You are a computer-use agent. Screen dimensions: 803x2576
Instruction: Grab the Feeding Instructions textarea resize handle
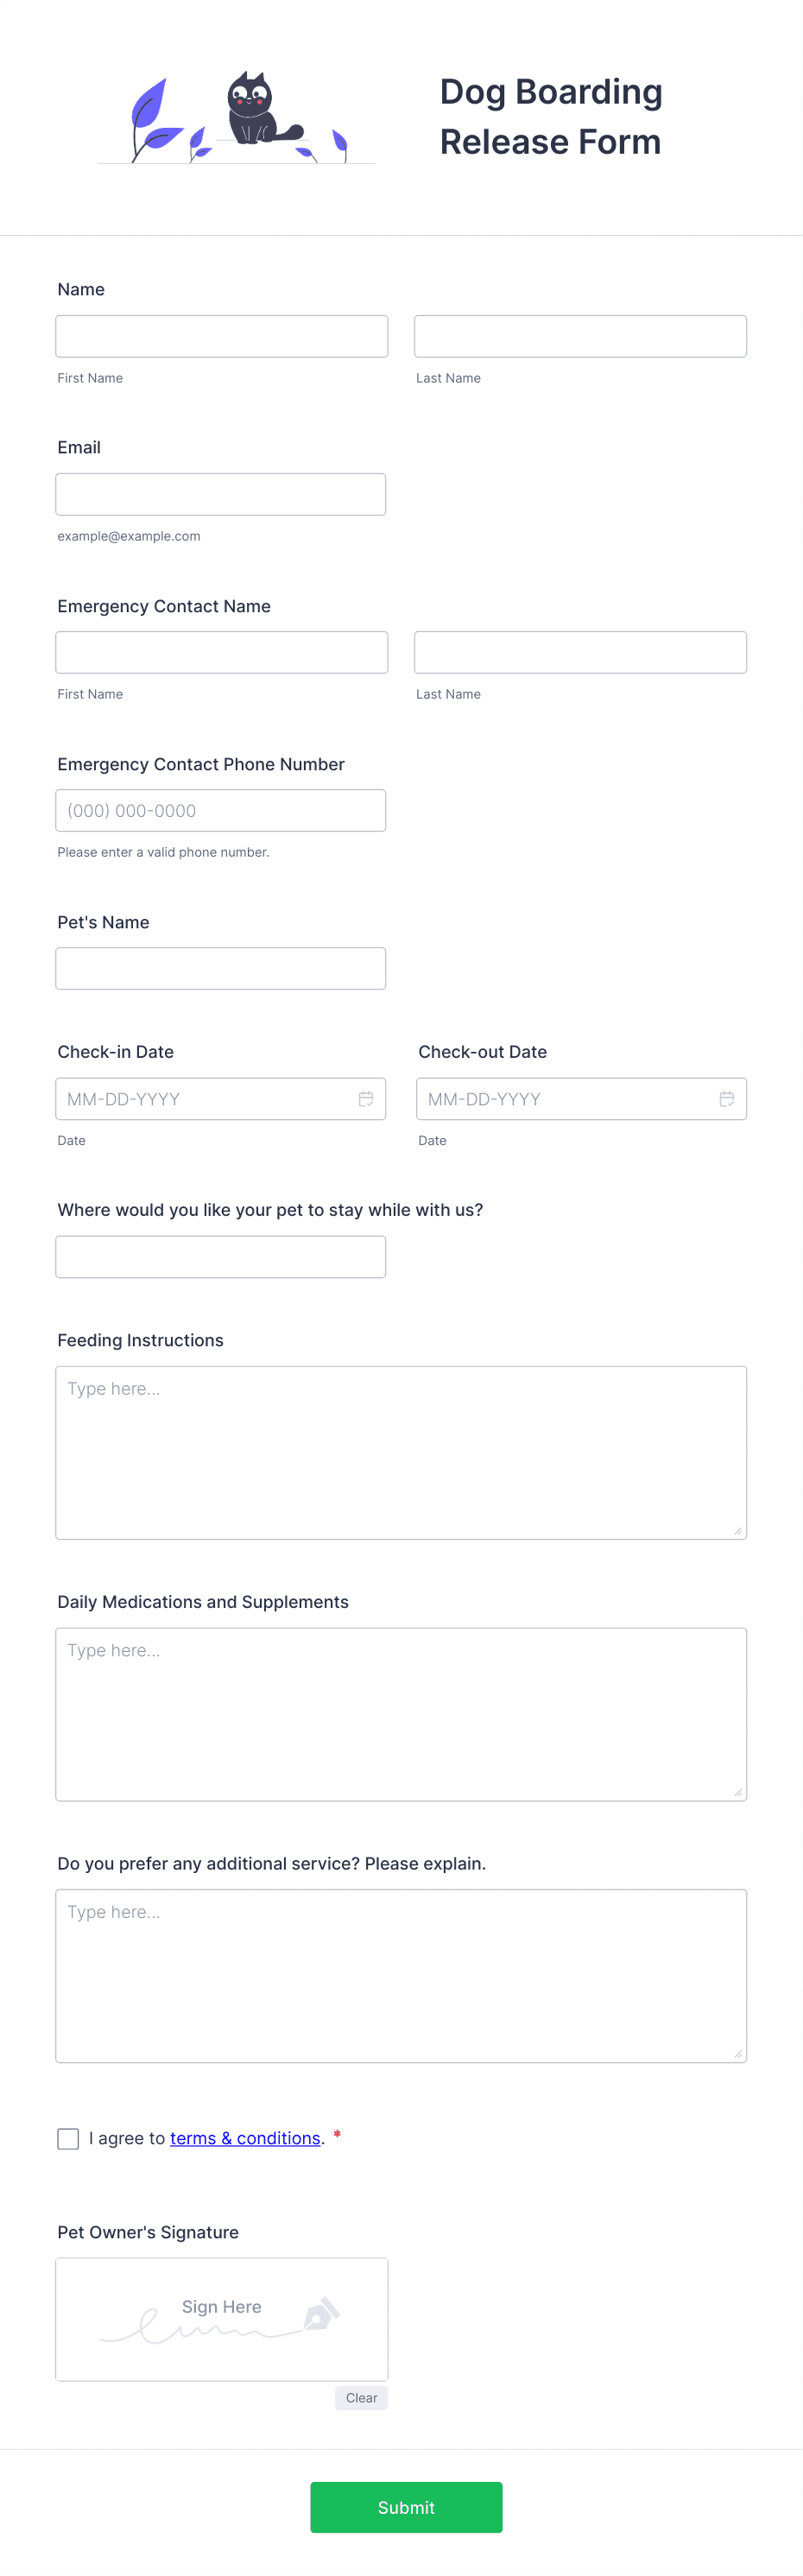(x=738, y=1530)
